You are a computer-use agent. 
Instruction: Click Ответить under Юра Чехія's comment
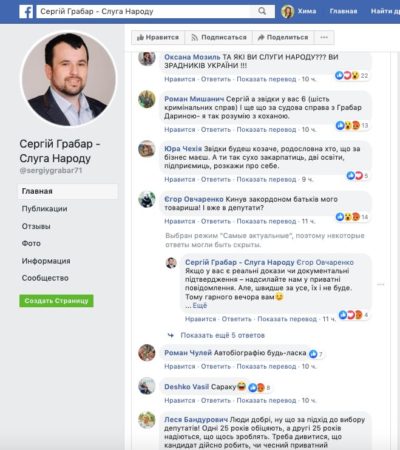(216, 179)
